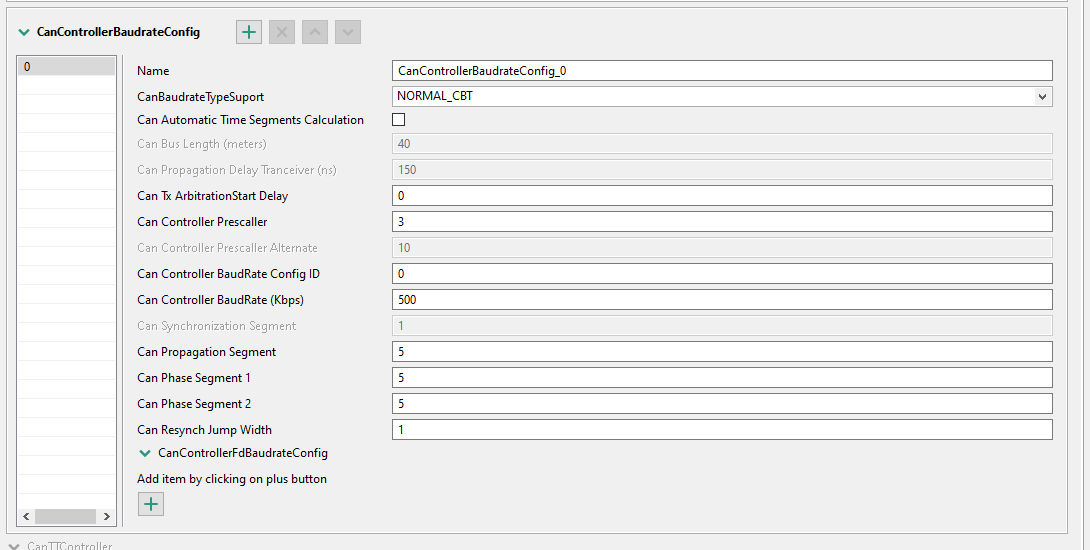This screenshot has height=550, width=1090.
Task: Collapse the CanControllerFdBaudrateConfig subsection
Action: click(146, 453)
